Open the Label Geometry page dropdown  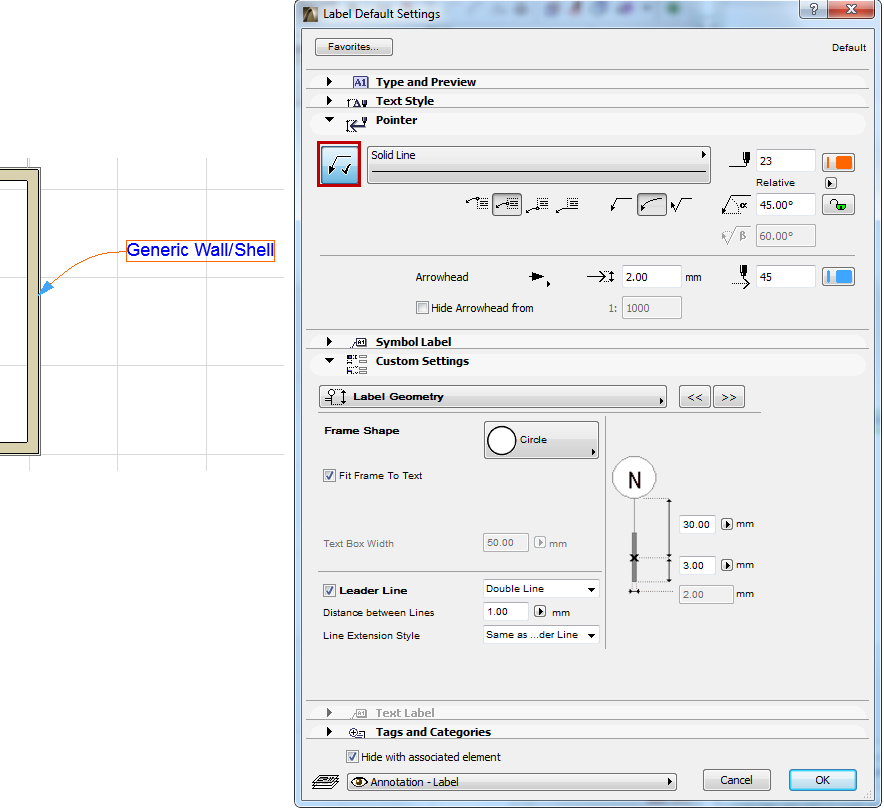(493, 397)
